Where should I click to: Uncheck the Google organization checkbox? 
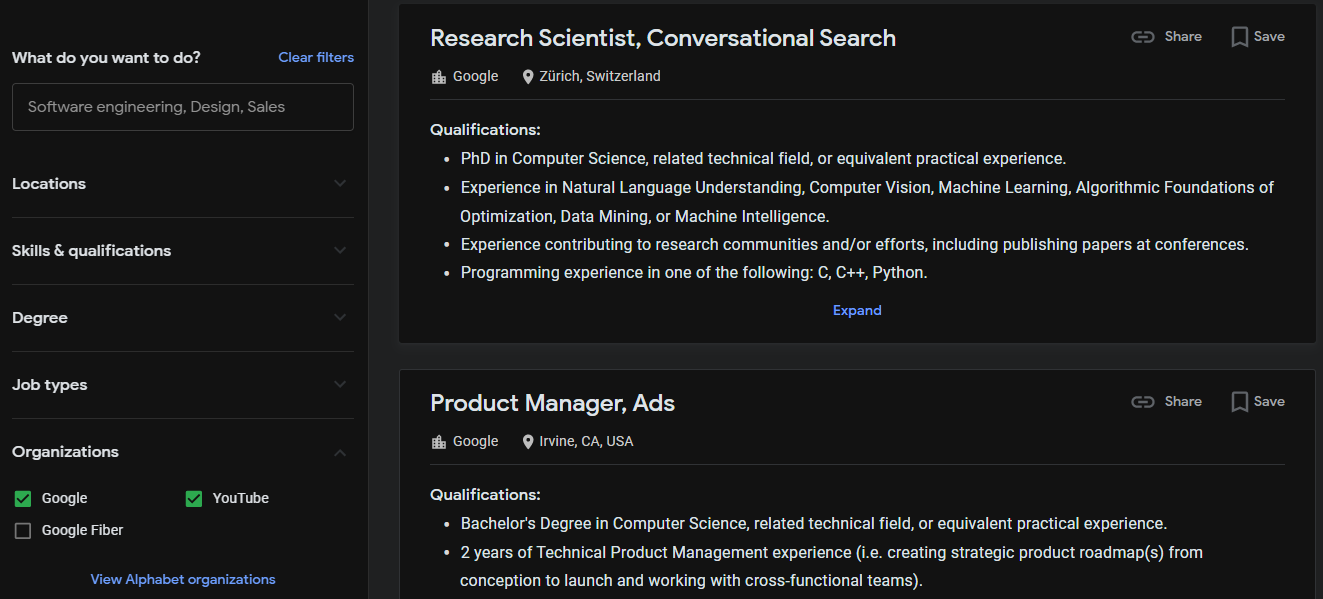23,498
